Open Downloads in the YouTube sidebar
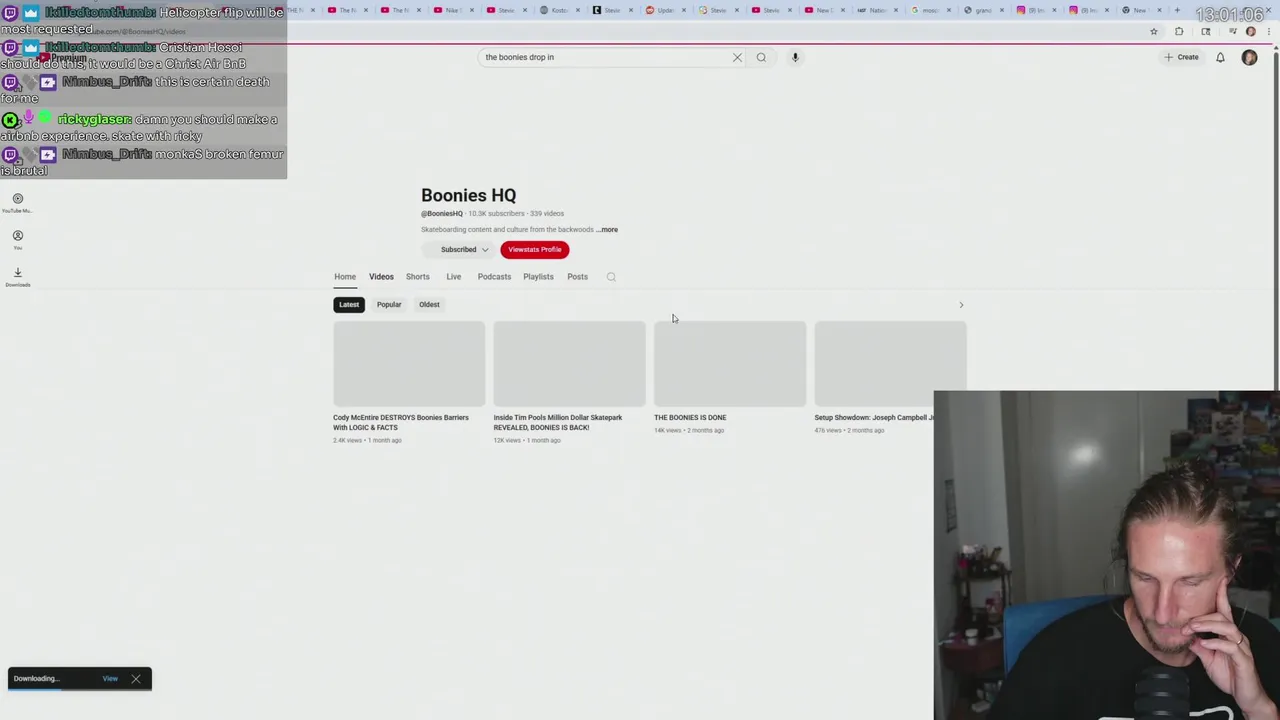The image size is (1280, 720). pos(17,277)
